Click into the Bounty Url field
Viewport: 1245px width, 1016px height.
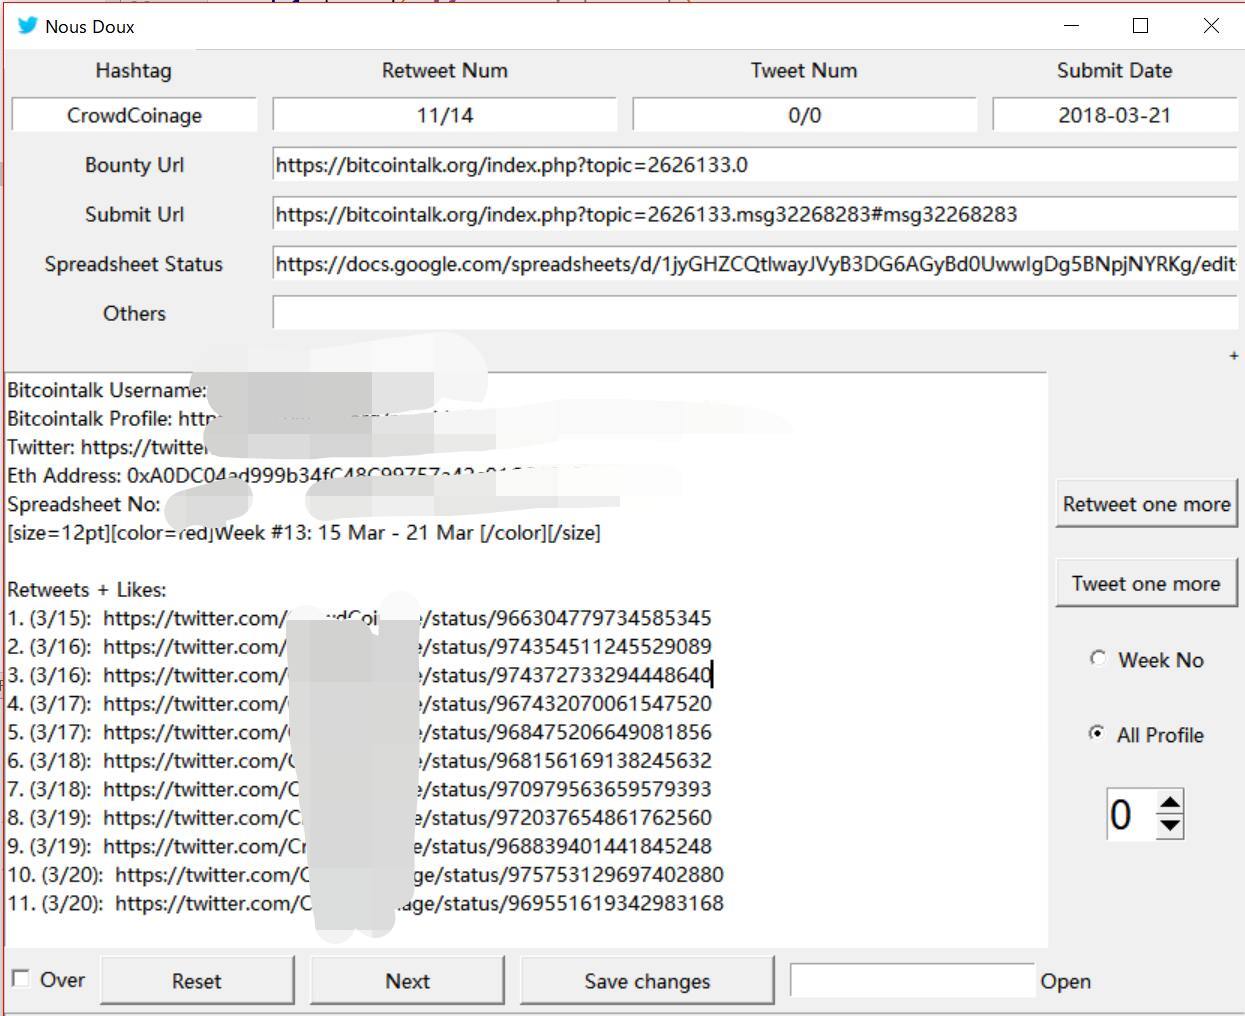tap(754, 165)
